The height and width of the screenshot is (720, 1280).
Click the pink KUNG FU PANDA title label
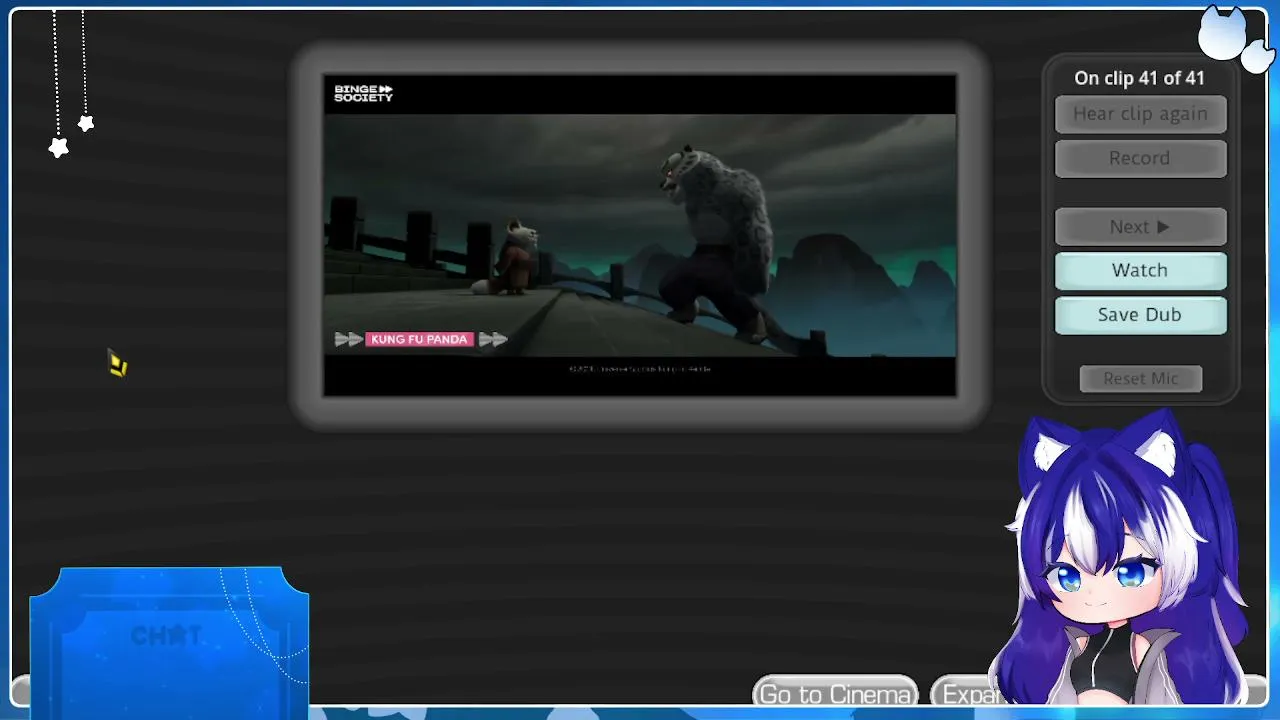point(419,340)
